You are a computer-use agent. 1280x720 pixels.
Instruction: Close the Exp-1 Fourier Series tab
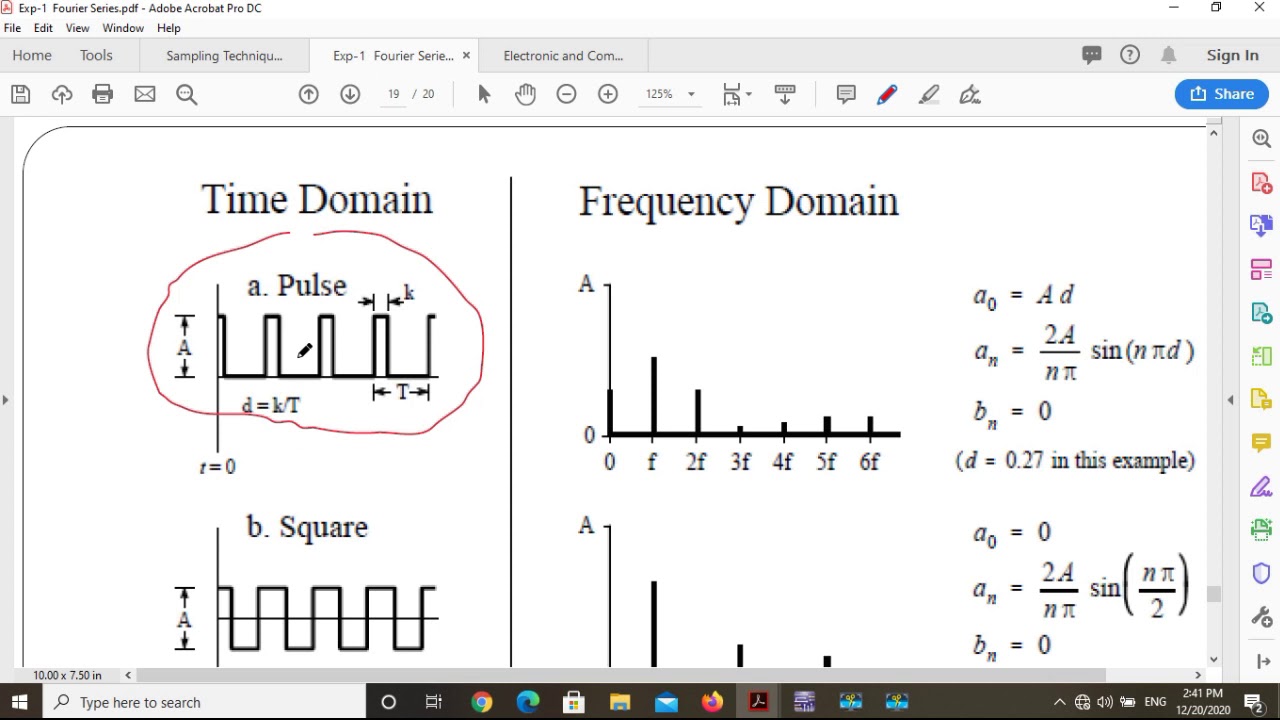466,56
